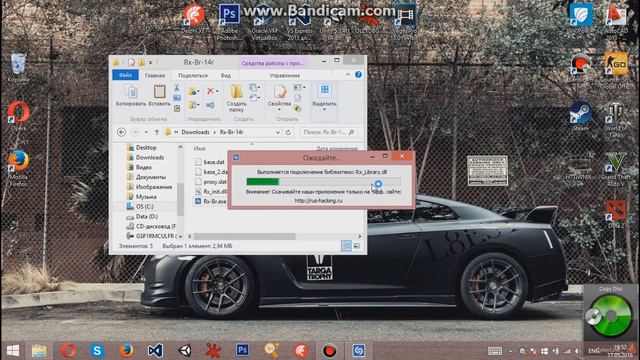The height and width of the screenshot is (360, 640).
Task: Open the address bar history dropdown
Action: [x=278, y=132]
